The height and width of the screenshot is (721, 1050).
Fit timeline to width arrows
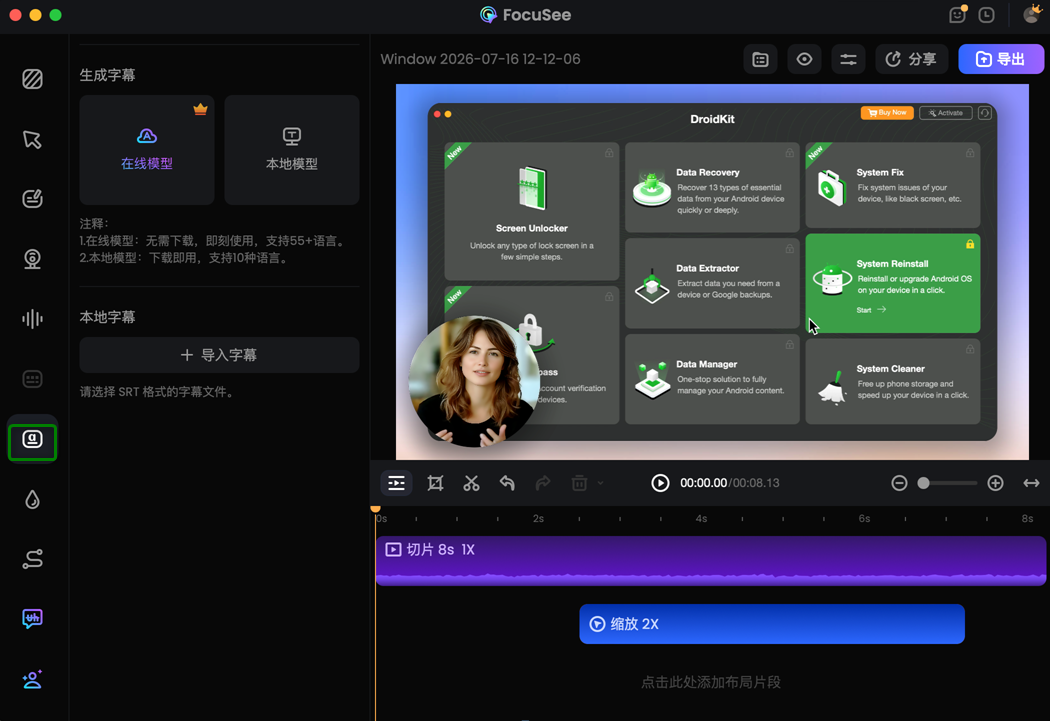coord(1031,483)
